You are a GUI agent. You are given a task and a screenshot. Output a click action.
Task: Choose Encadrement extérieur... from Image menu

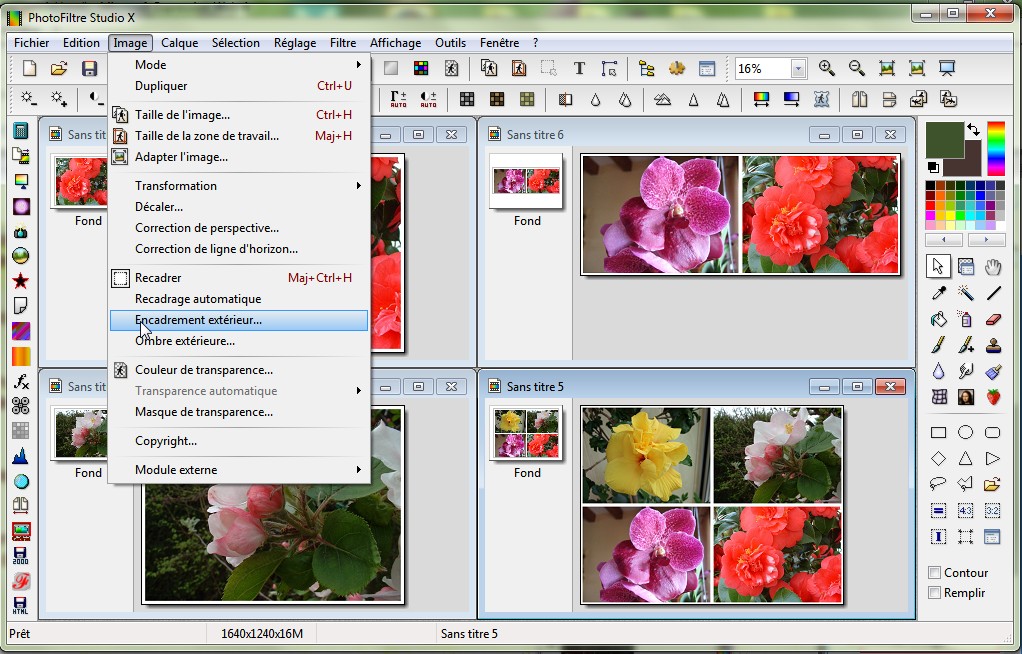pyautogui.click(x=239, y=320)
